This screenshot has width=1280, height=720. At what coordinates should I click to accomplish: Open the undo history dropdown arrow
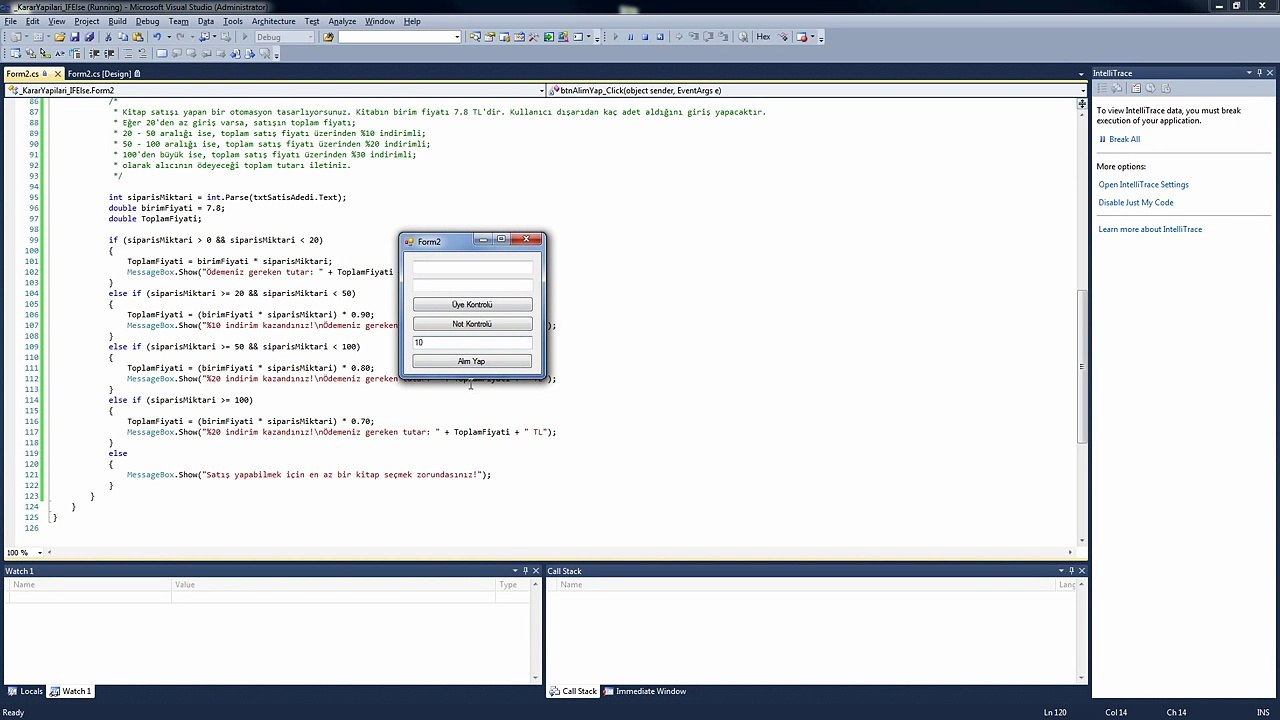pos(167,37)
